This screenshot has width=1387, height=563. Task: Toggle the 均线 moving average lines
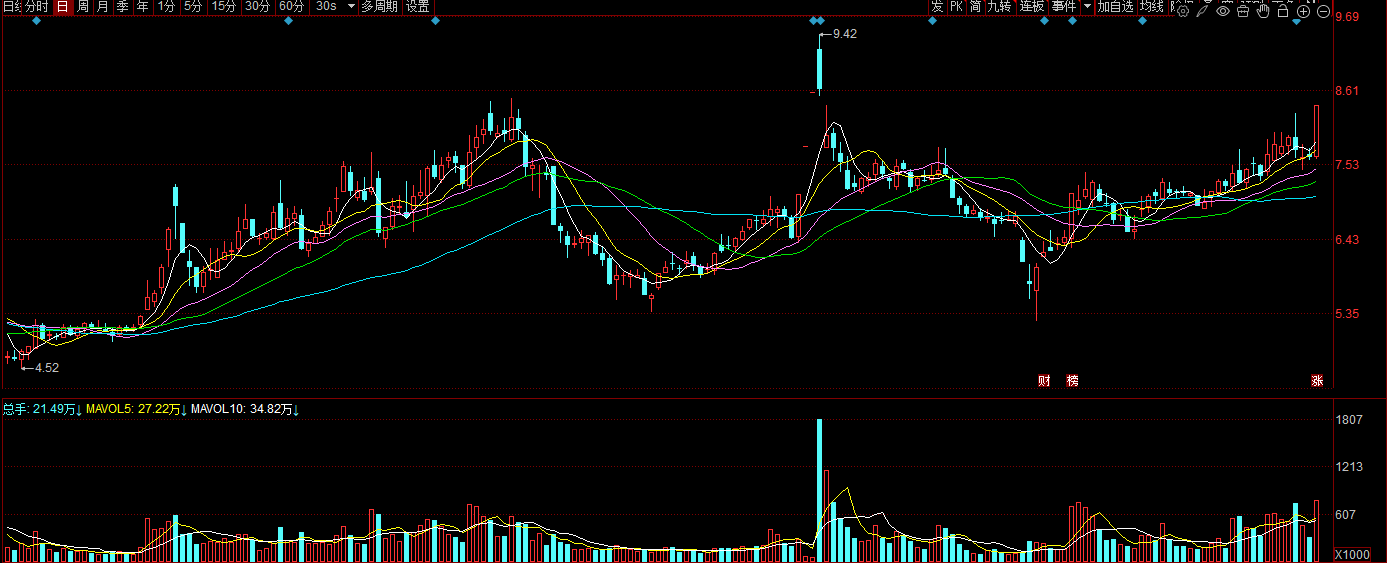pos(1152,6)
